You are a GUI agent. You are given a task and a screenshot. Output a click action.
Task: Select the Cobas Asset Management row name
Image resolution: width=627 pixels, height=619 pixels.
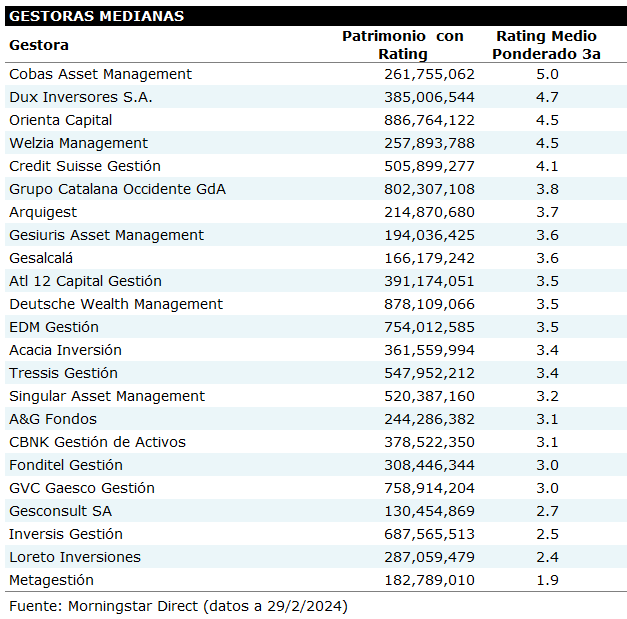100,74
